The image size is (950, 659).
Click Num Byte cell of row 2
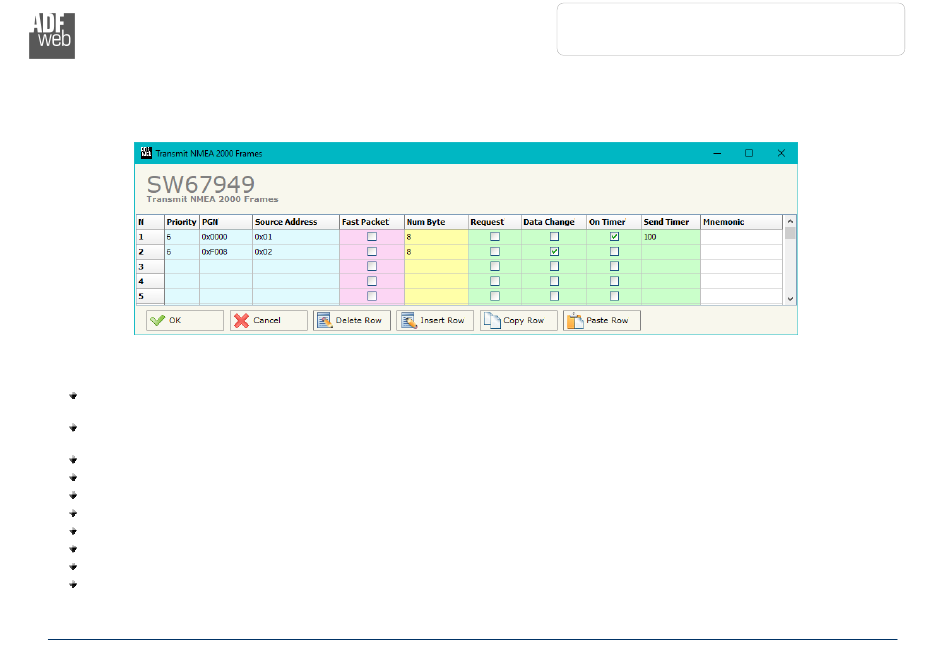click(x=436, y=251)
